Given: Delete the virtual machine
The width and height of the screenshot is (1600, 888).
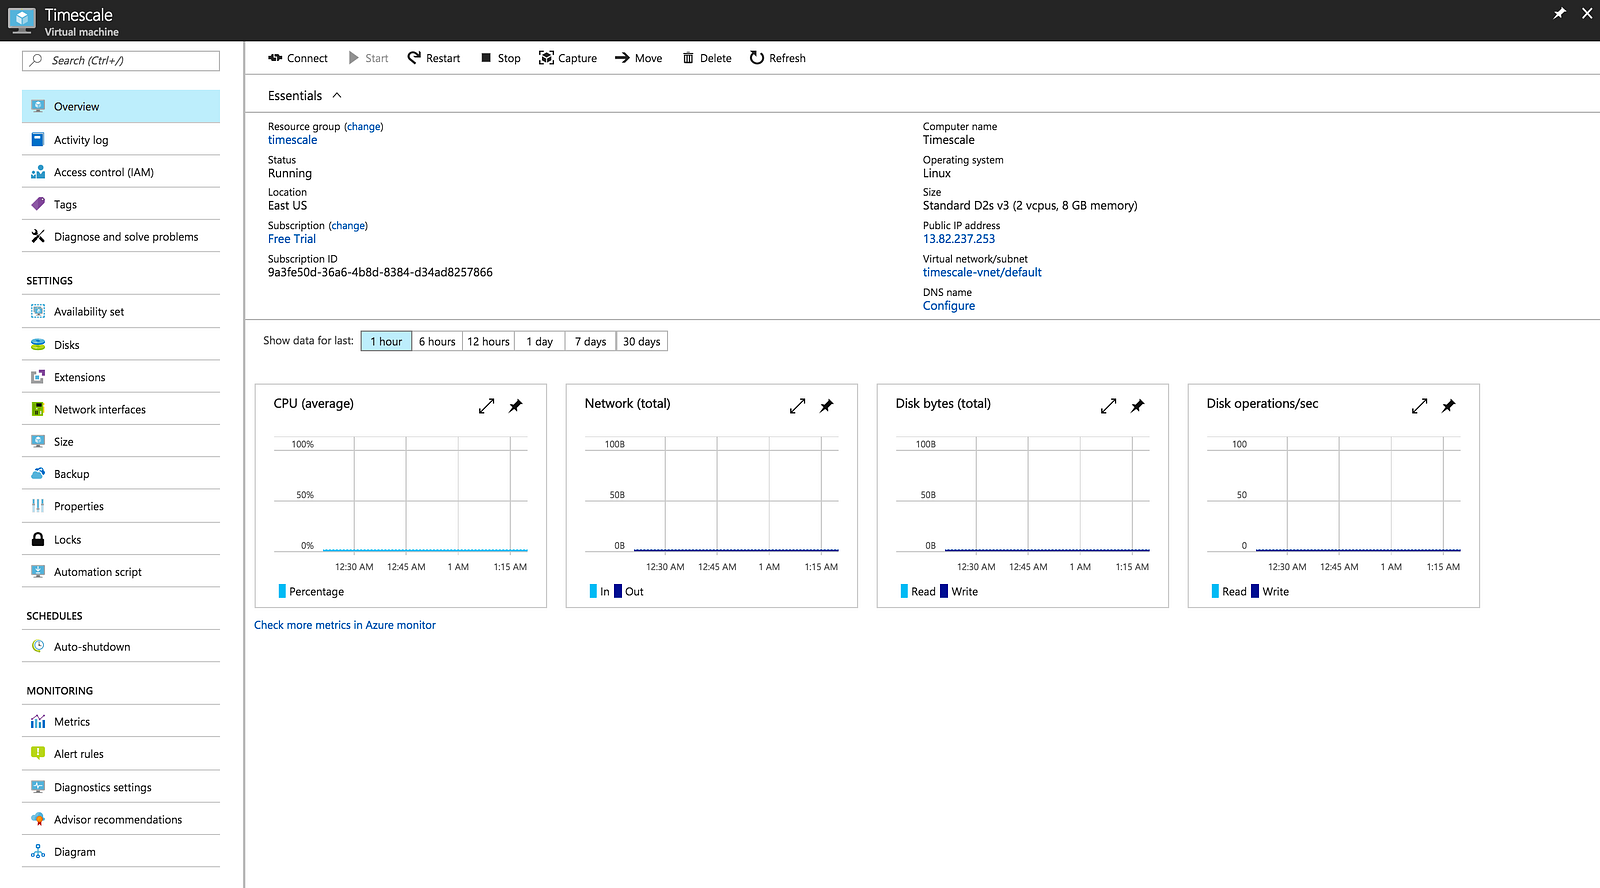Looking at the screenshot, I should 707,58.
